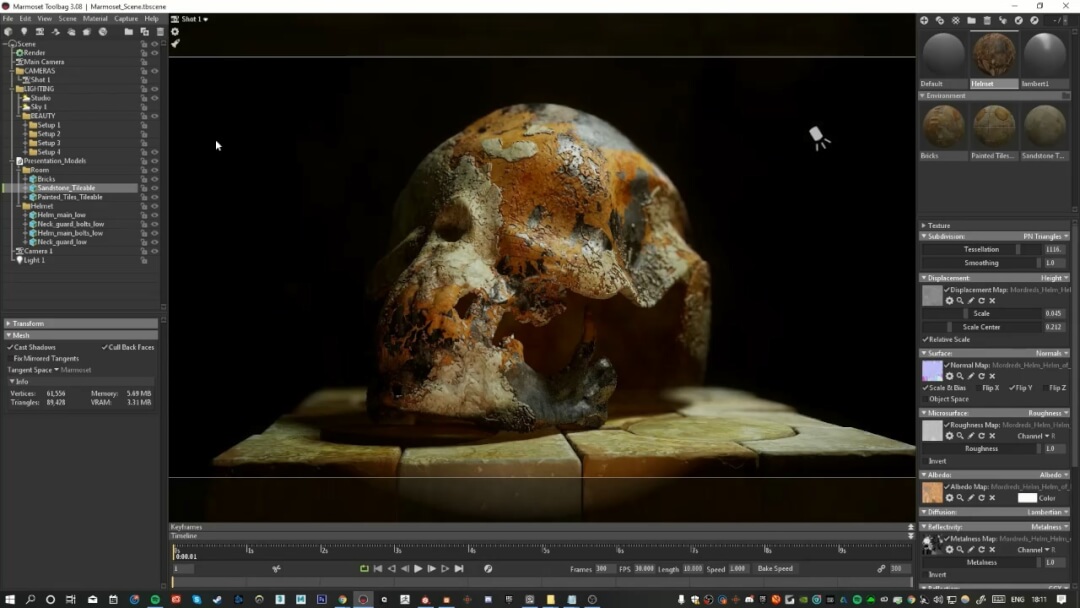Screen dimensions: 1080x608
Task: Open the File menu
Action: point(8,19)
